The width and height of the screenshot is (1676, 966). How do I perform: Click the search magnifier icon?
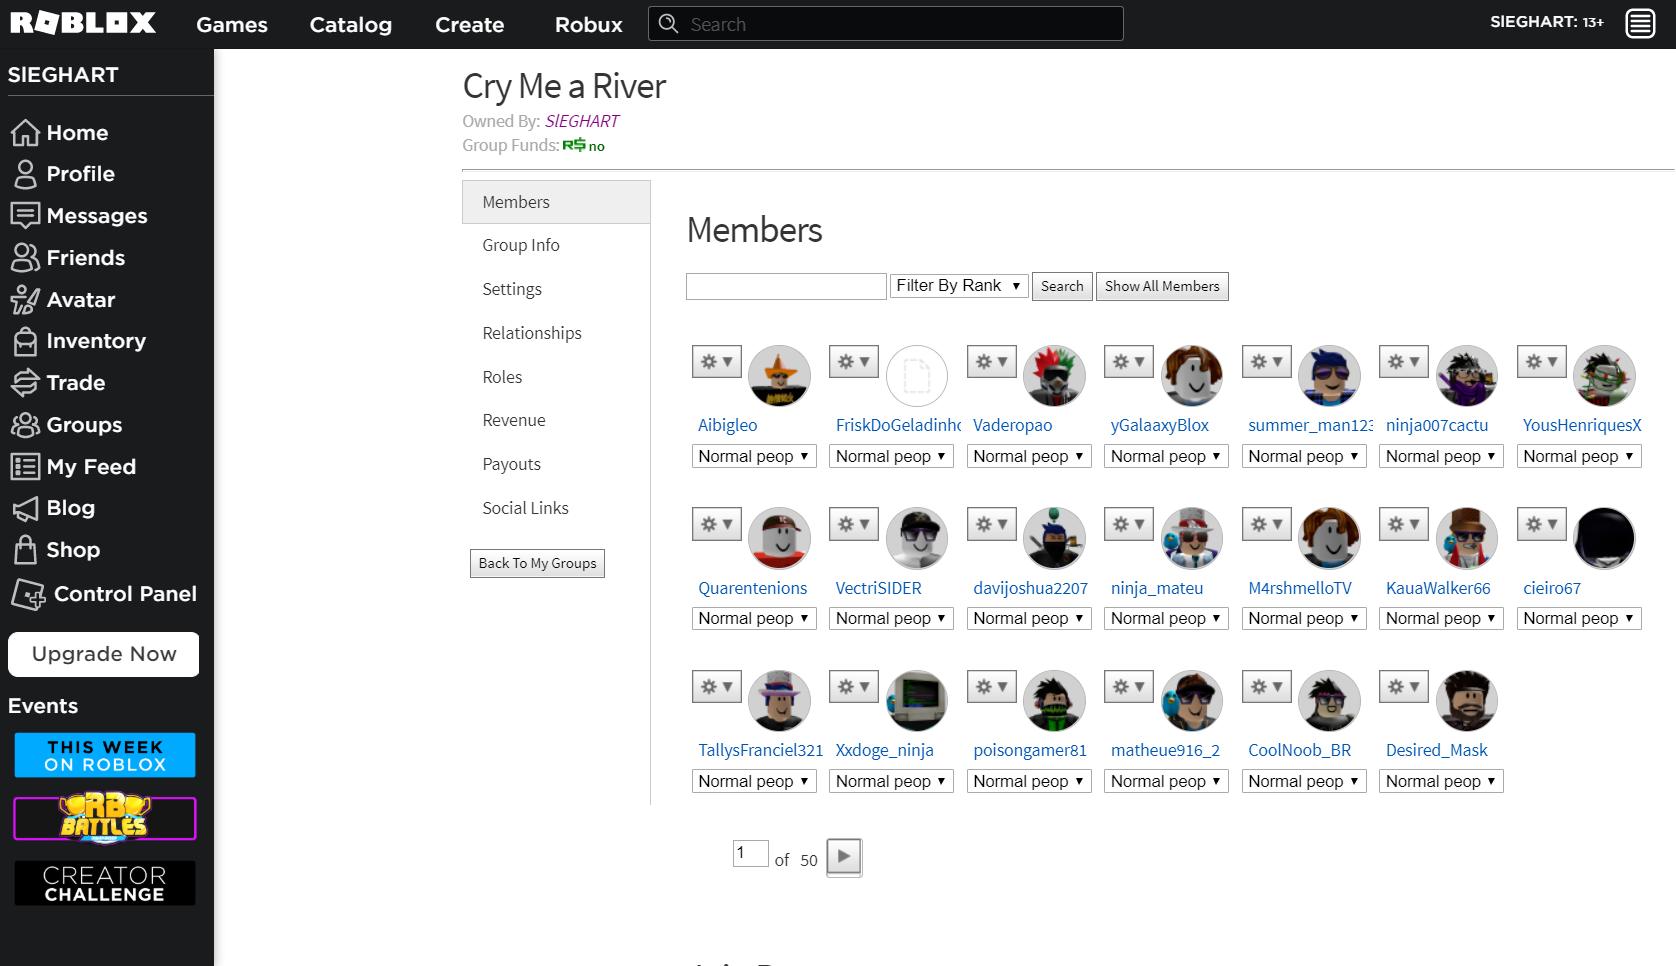(669, 24)
